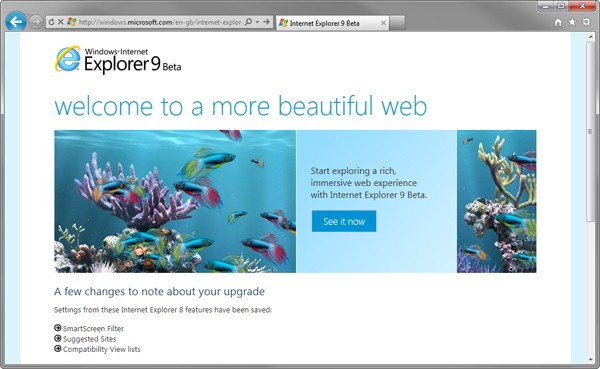Select the Internet Explorer 9 Beta tab
This screenshot has width=600, height=369.
point(332,23)
